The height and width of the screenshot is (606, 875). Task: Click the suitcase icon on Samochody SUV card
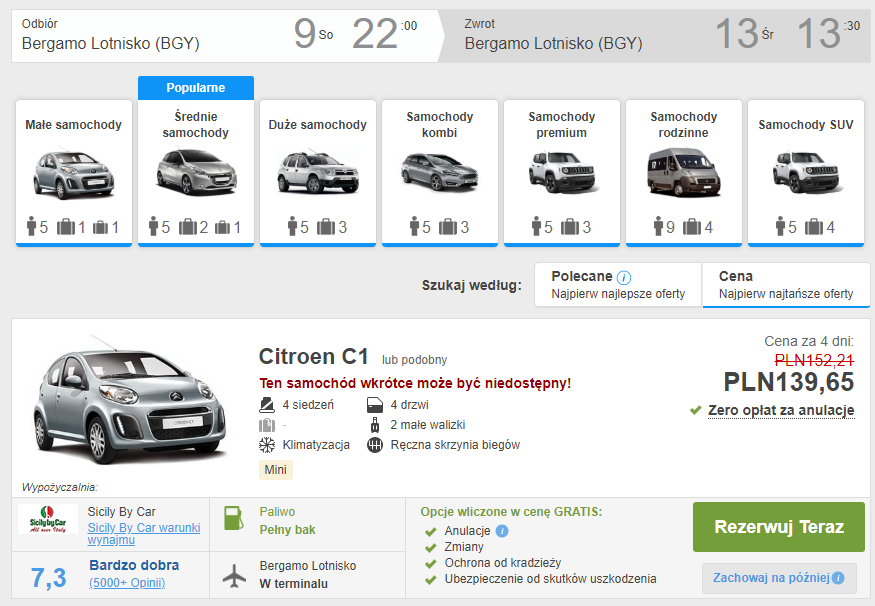[x=814, y=227]
